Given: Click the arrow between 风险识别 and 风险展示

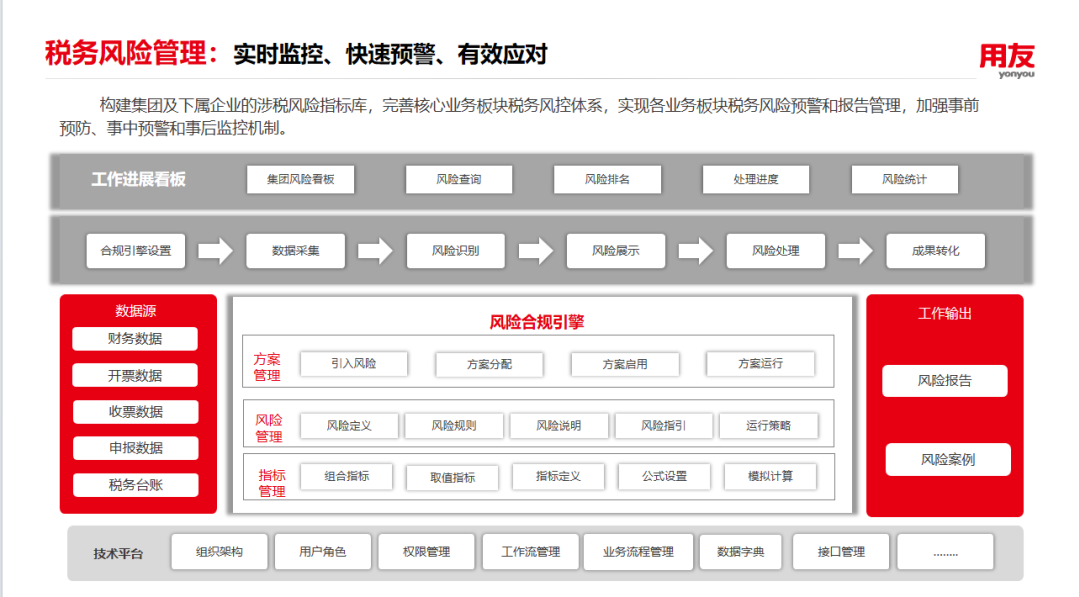Looking at the screenshot, I should [x=536, y=250].
